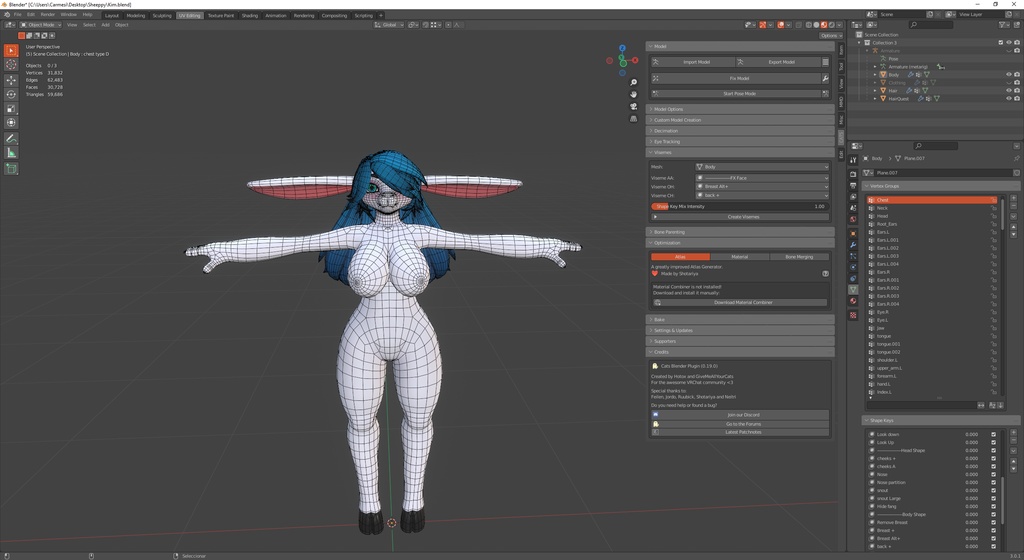
Task: Uncheck the Look down shape key checkbox
Action: [x=993, y=434]
